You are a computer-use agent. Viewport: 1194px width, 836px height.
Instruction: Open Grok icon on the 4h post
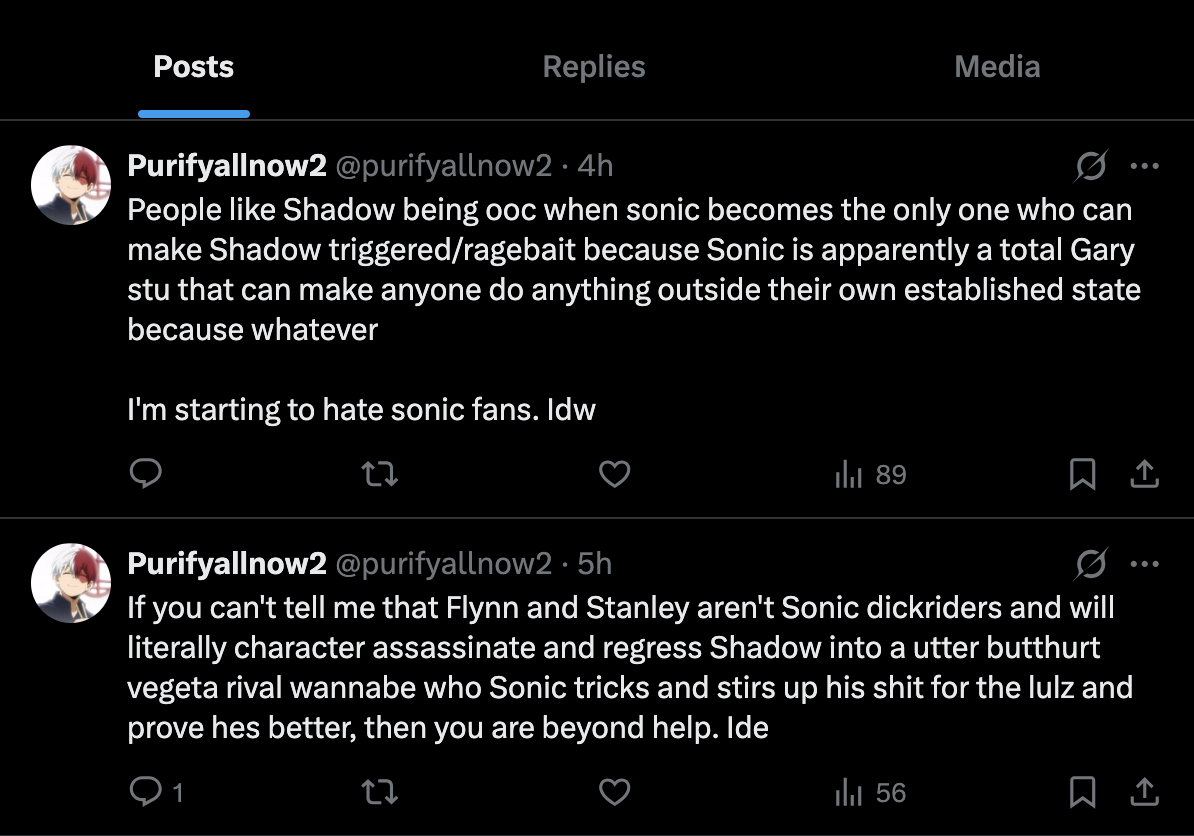1091,166
